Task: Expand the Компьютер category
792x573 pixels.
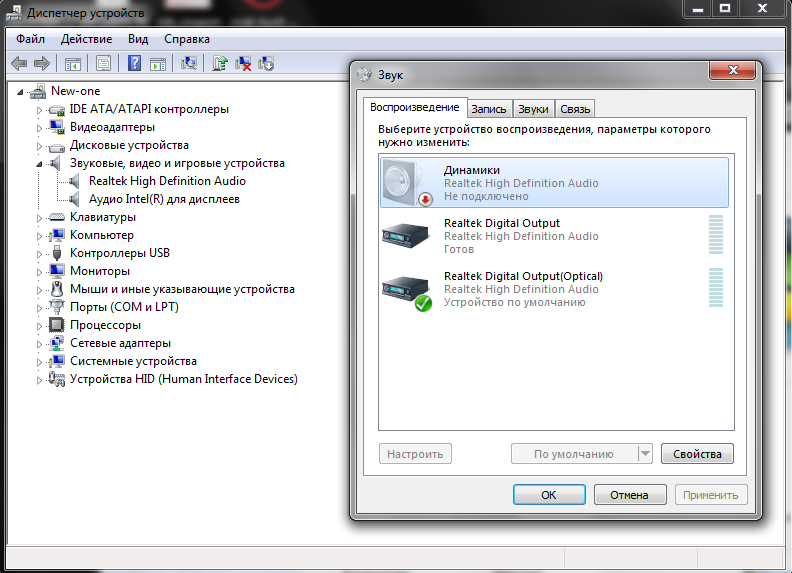Action: click(39, 236)
